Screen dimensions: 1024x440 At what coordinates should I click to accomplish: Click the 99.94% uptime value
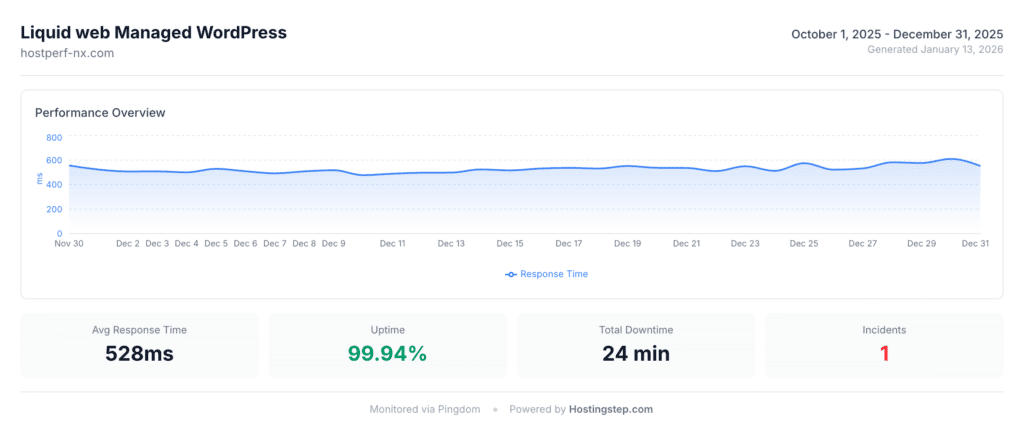coord(387,354)
